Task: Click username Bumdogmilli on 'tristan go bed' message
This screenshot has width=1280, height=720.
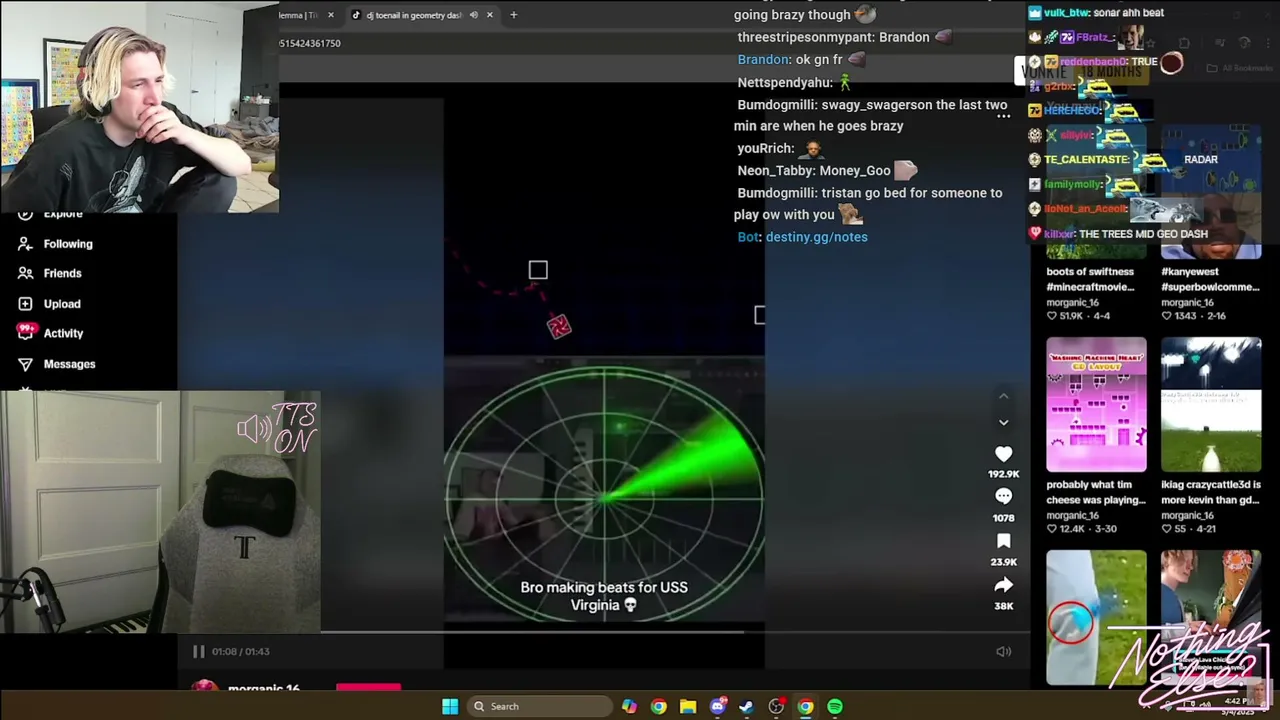Action: click(775, 193)
